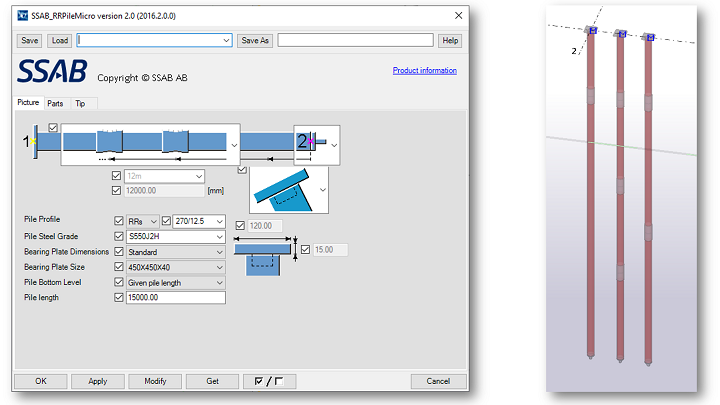Click the OK button

click(41, 381)
